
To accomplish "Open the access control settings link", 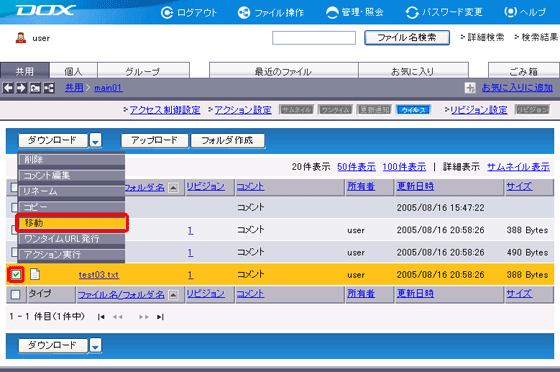I will point(165,110).
